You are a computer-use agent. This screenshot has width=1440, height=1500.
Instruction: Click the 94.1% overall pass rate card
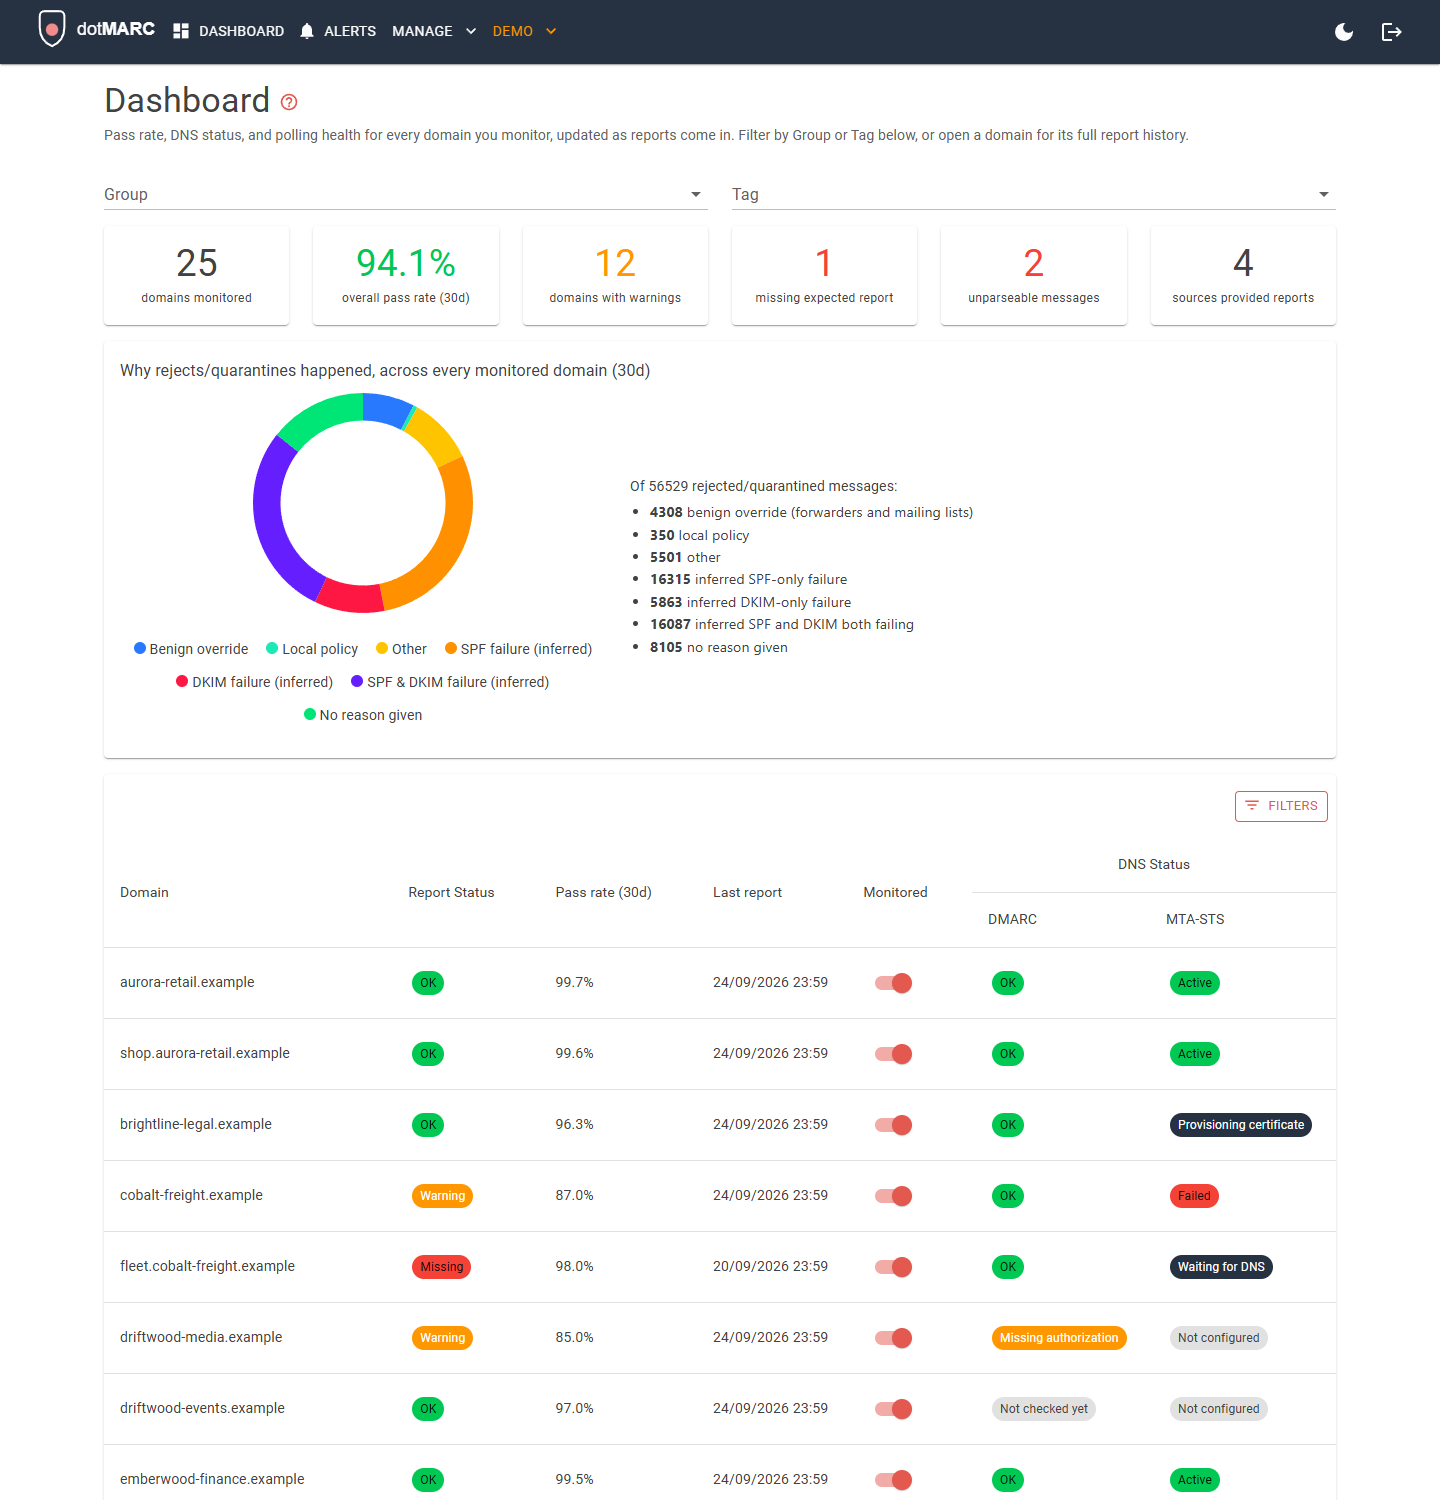coord(406,275)
